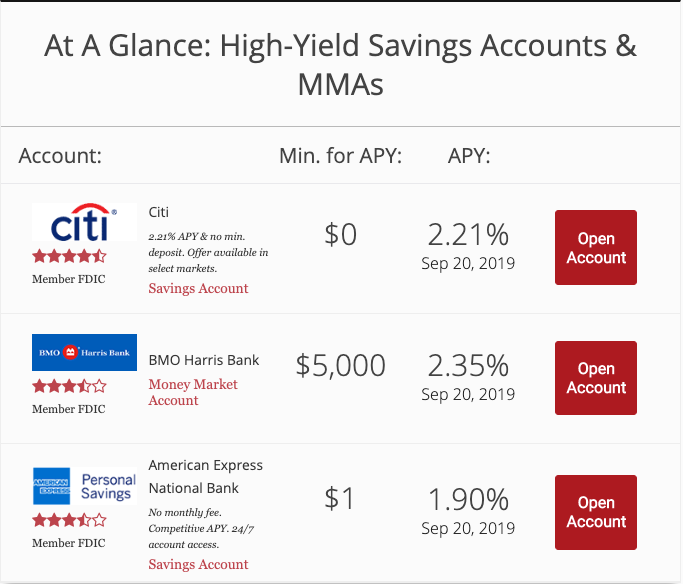This screenshot has width=683, height=584.
Task: Click the 2.21% APY value
Action: pyautogui.click(x=468, y=235)
